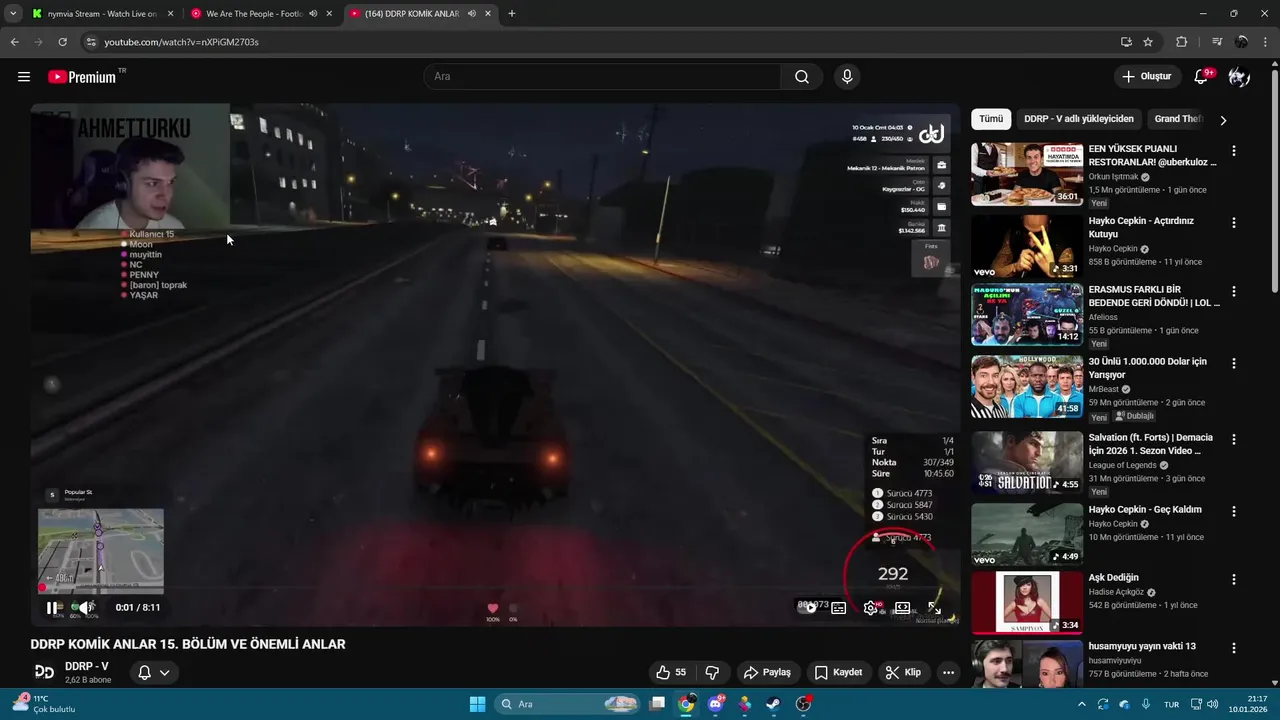
Task: Open the tab search dropdown arrow
Action: click(12, 14)
